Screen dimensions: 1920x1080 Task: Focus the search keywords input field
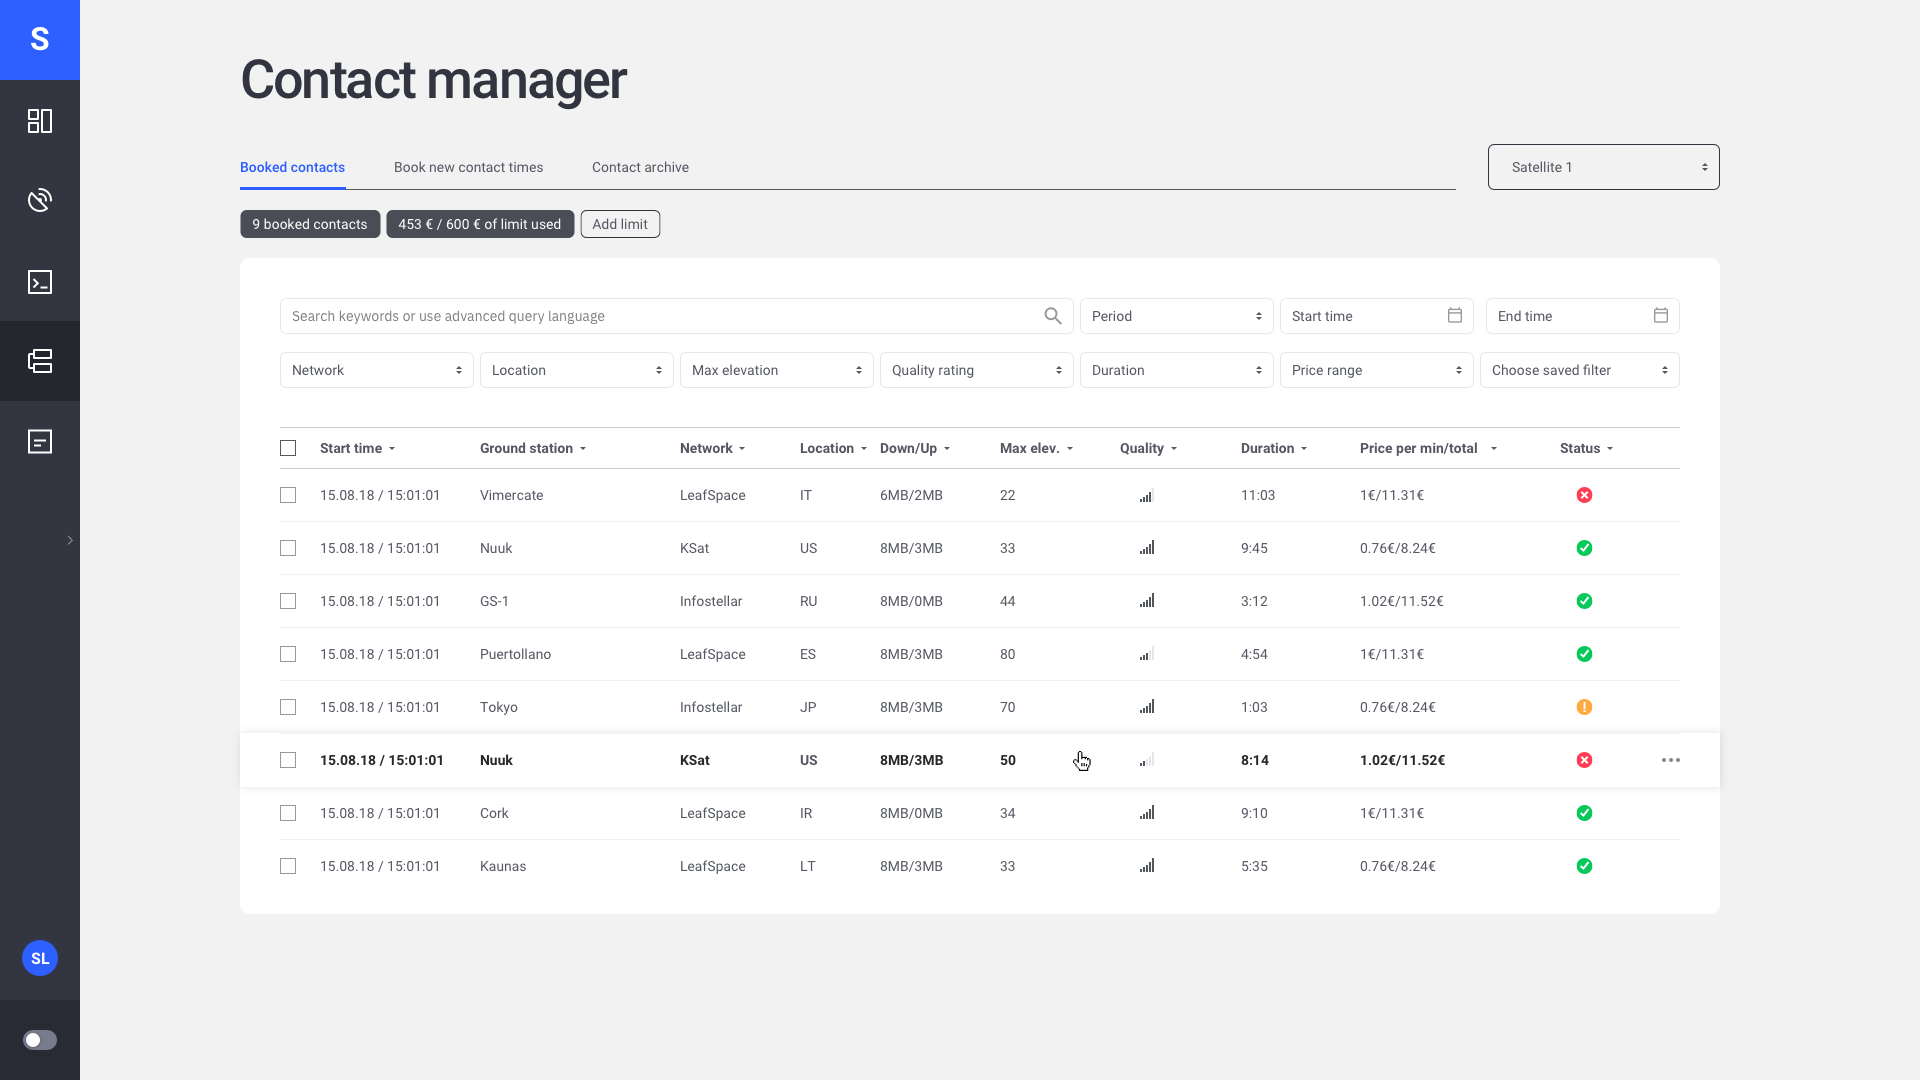[660, 316]
